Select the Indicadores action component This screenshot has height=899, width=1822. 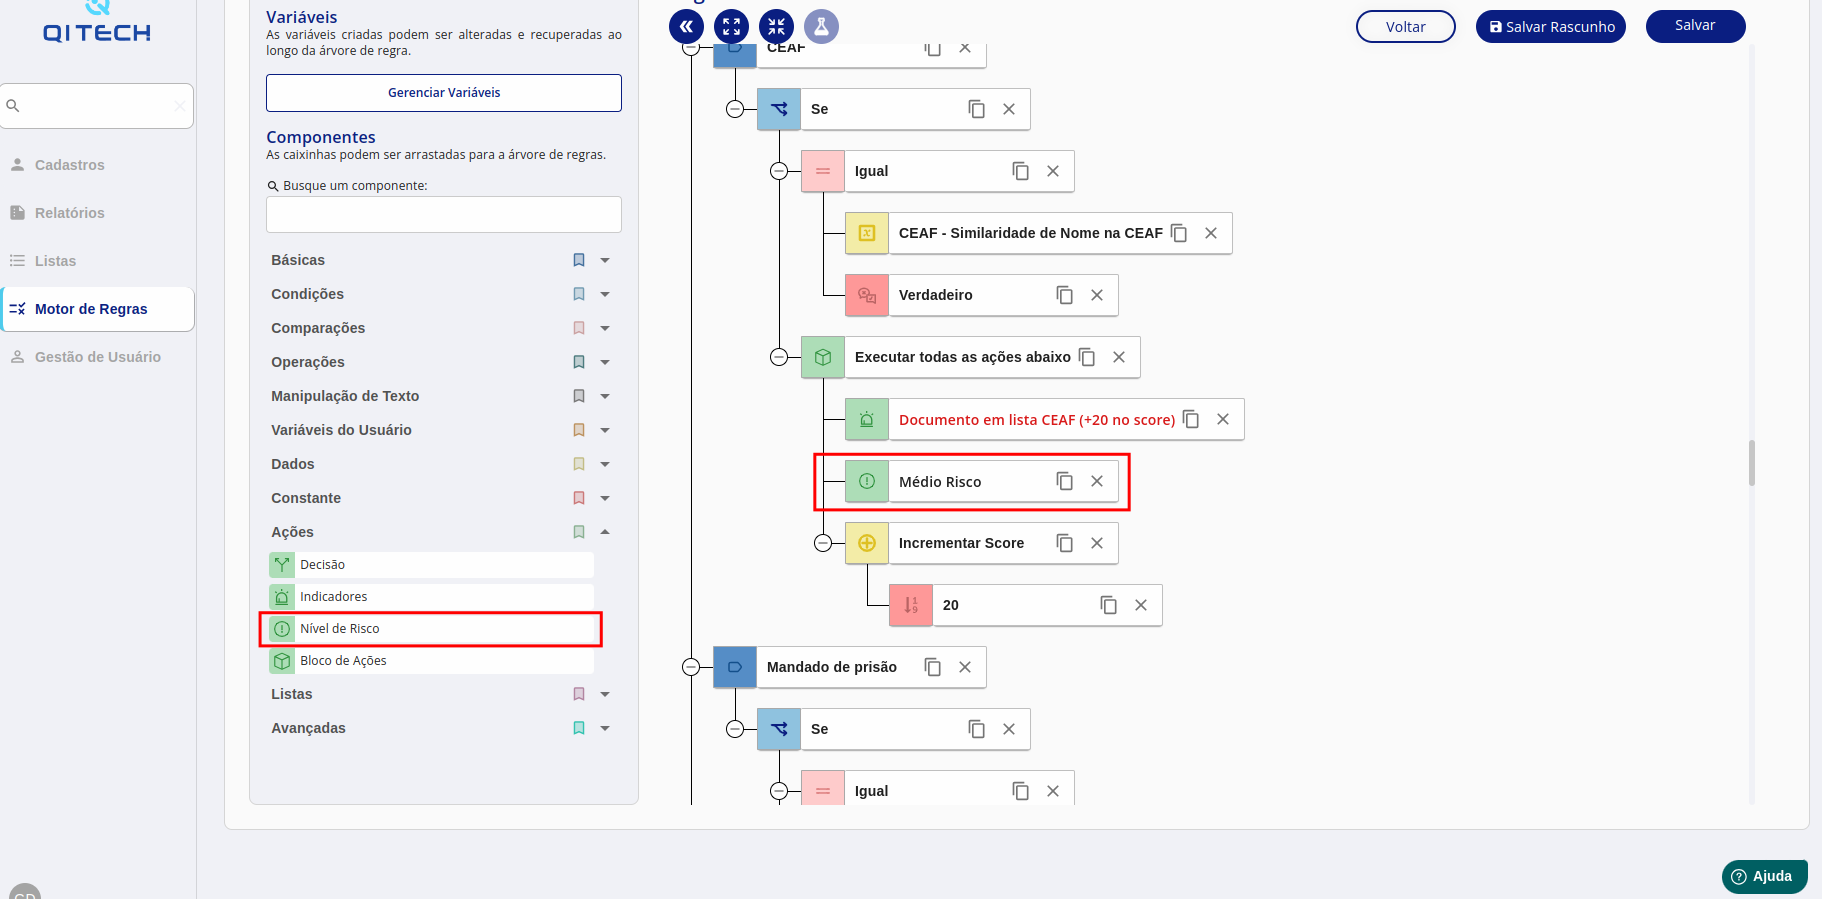click(x=431, y=597)
